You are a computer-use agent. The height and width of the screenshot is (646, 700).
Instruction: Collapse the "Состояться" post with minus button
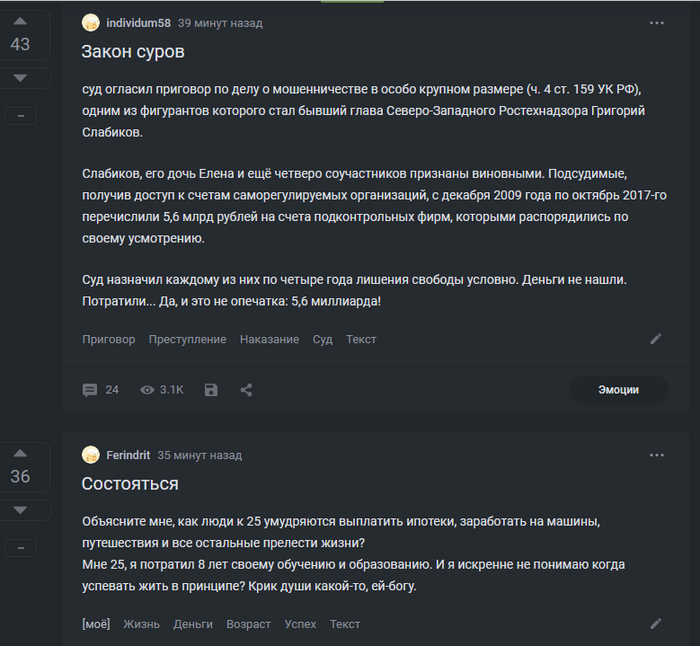tap(20, 548)
